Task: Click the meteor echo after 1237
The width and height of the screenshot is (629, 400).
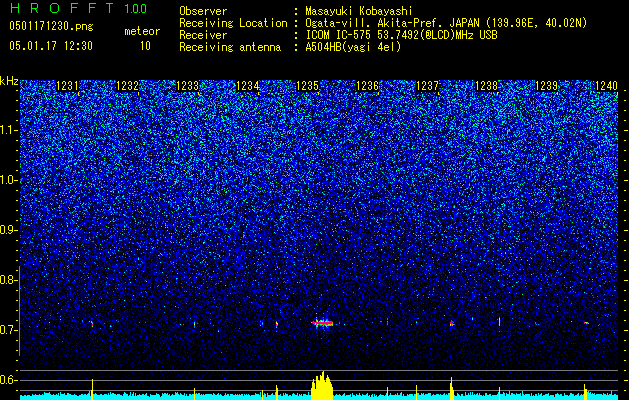Action: pyautogui.click(x=452, y=323)
